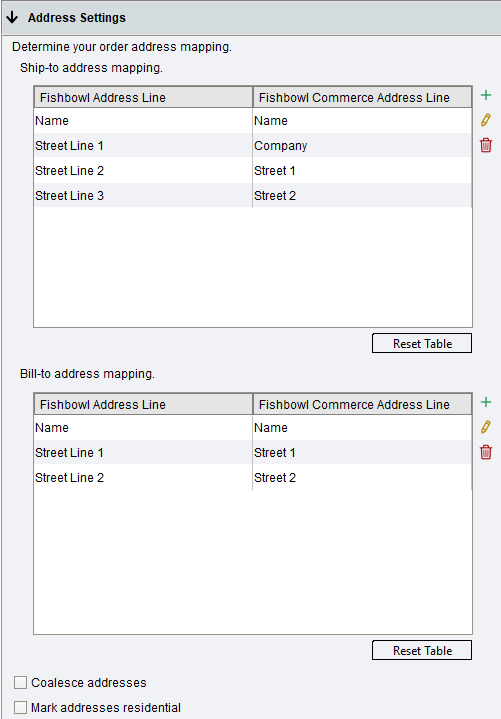The height and width of the screenshot is (719, 501).
Task: Click the Name commerce cell in Bill-to table
Action: [x=362, y=428]
